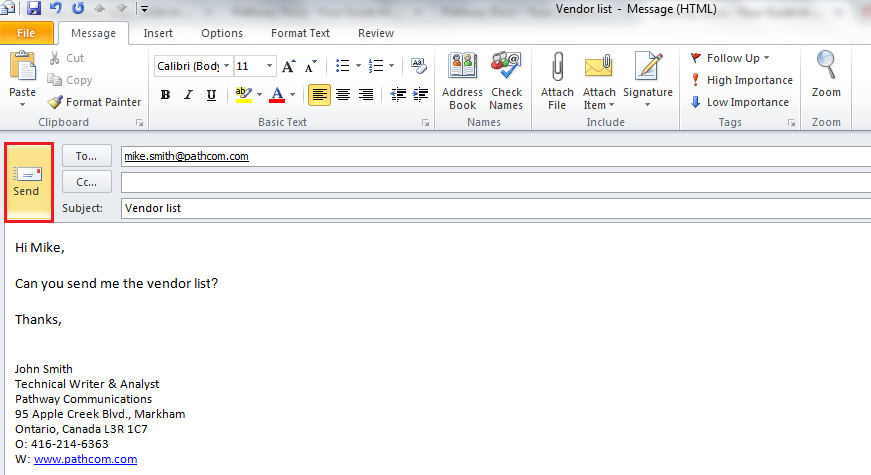Click the Subject field containing Vendor list

coord(495,208)
